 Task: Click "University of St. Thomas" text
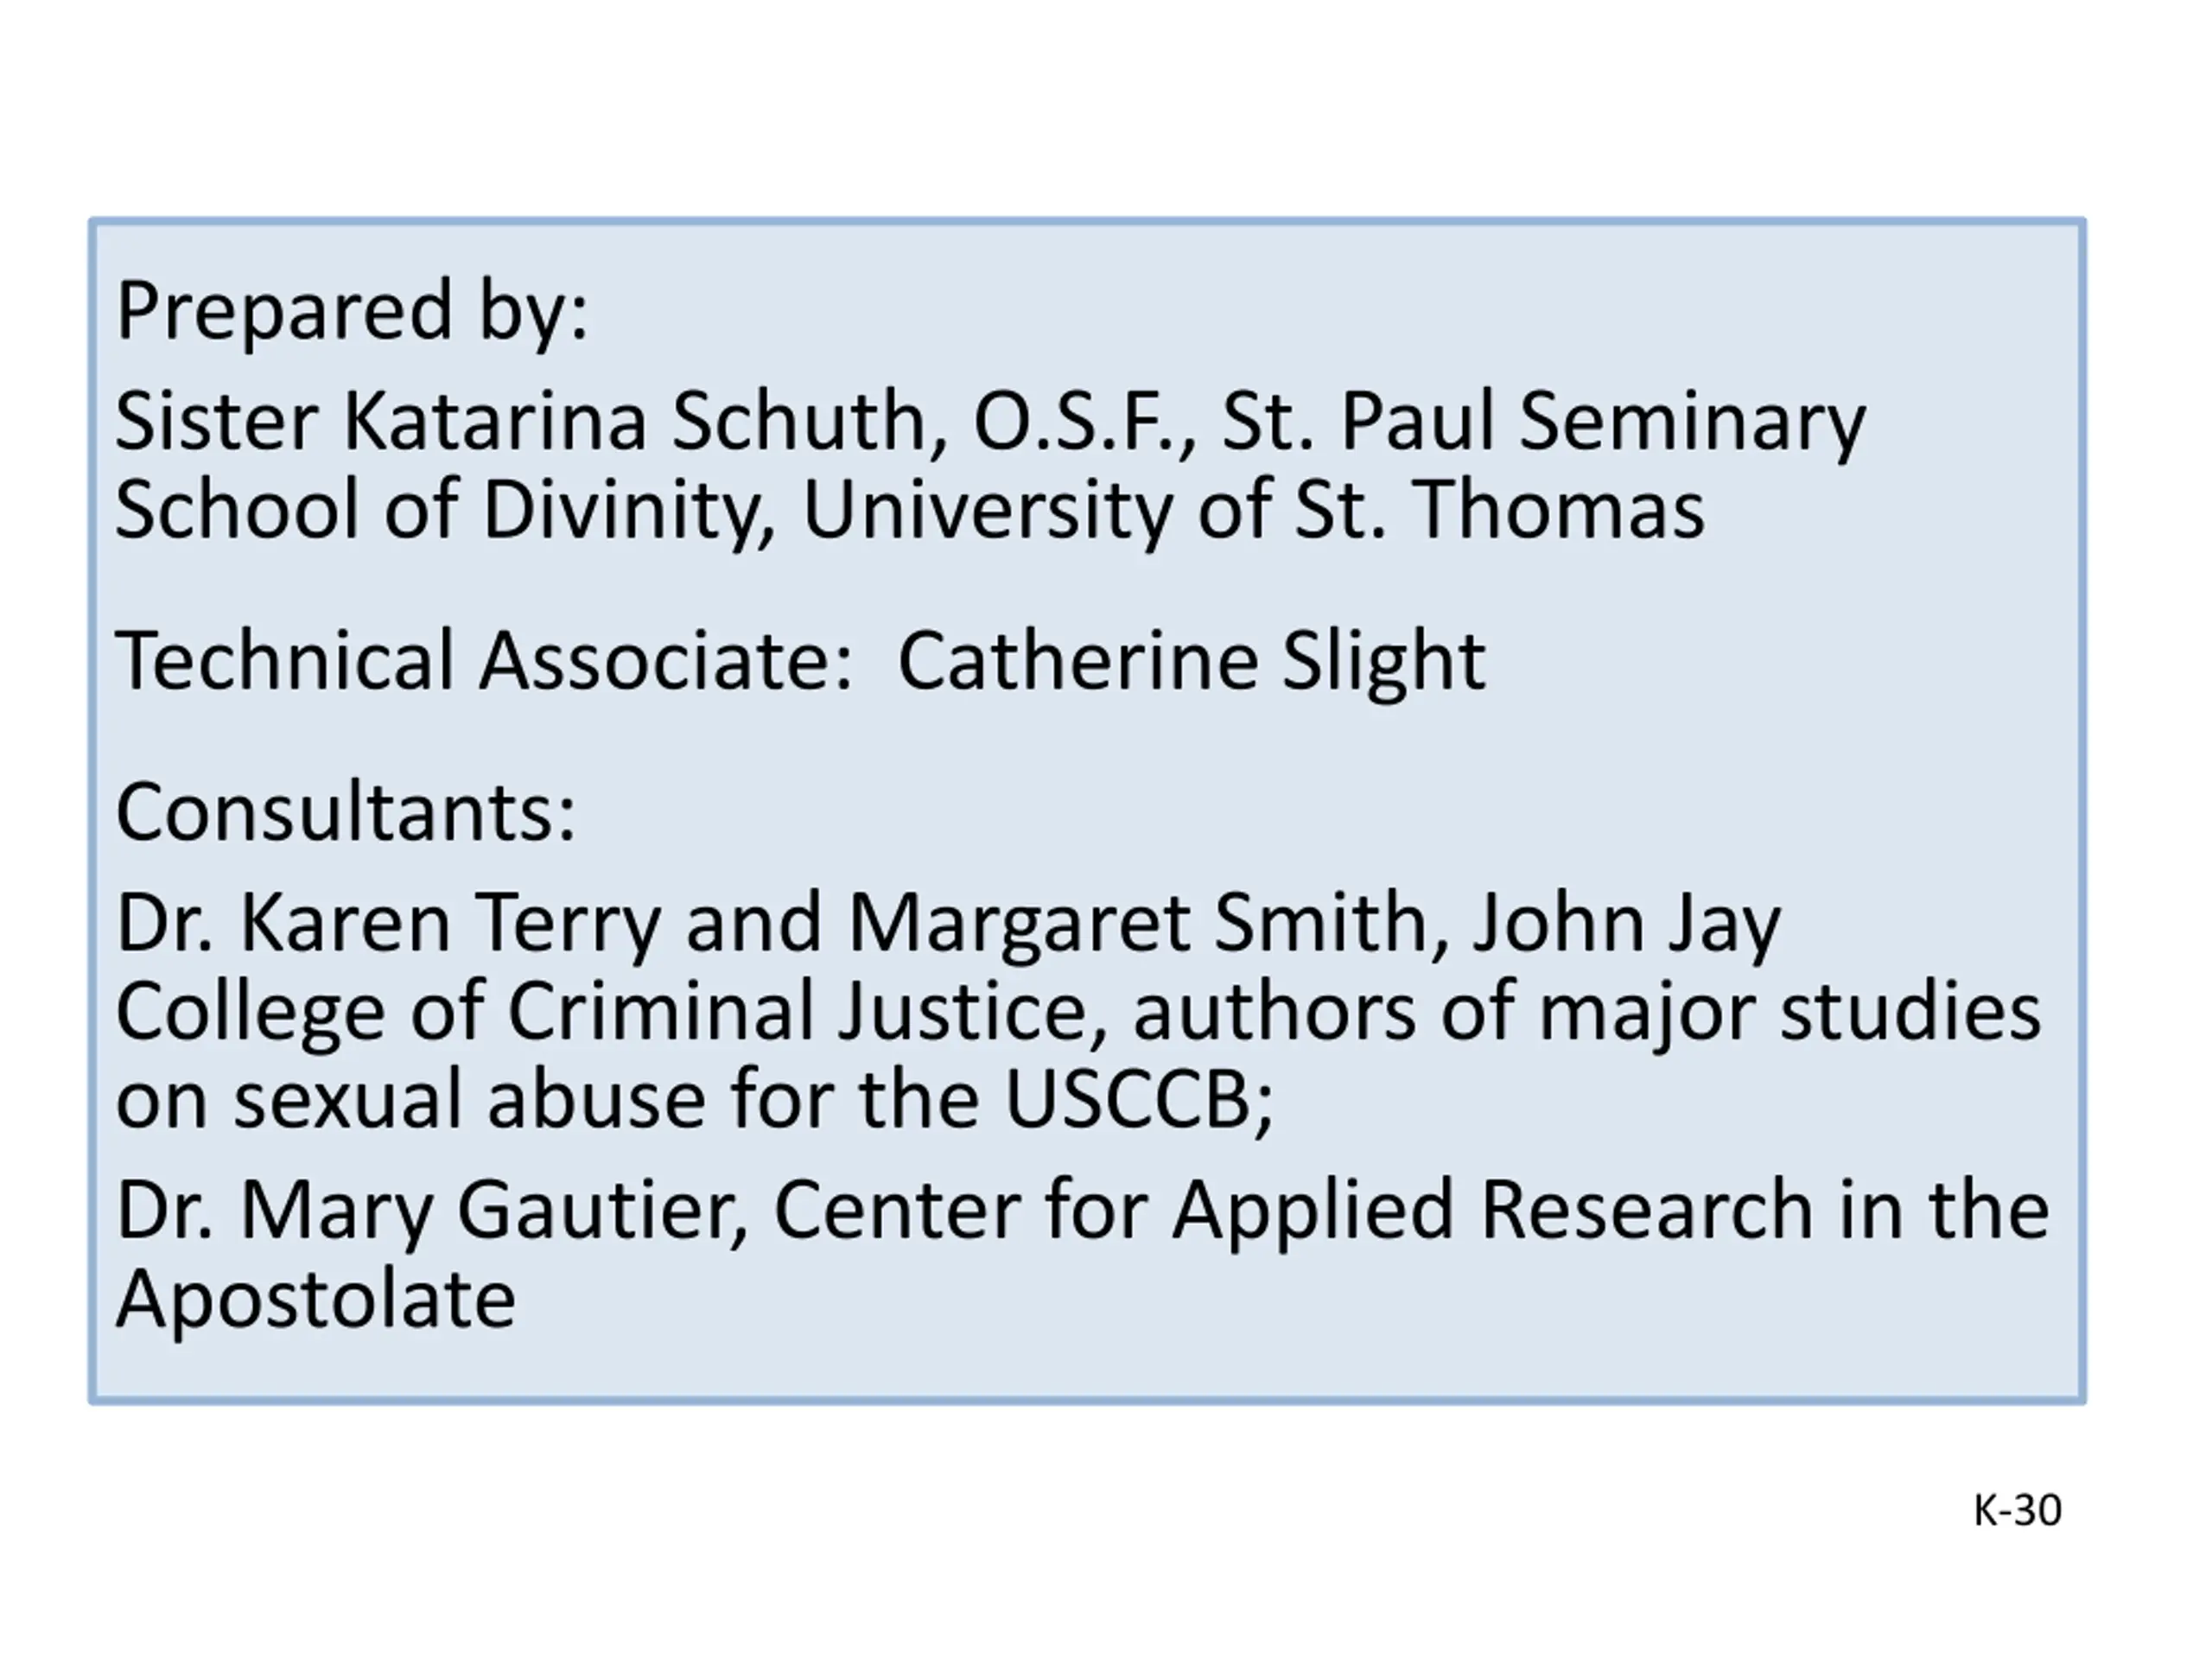[1252, 510]
